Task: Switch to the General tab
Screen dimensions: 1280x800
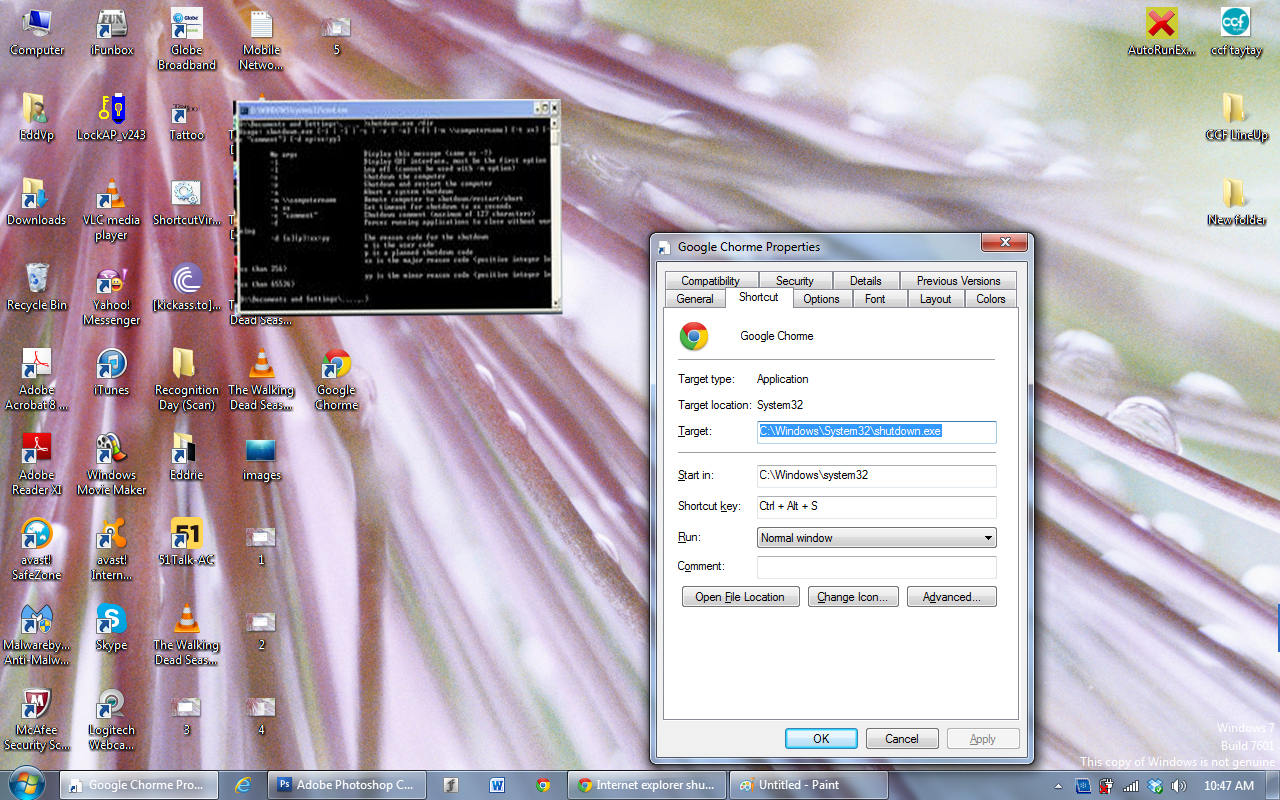Action: click(x=695, y=299)
